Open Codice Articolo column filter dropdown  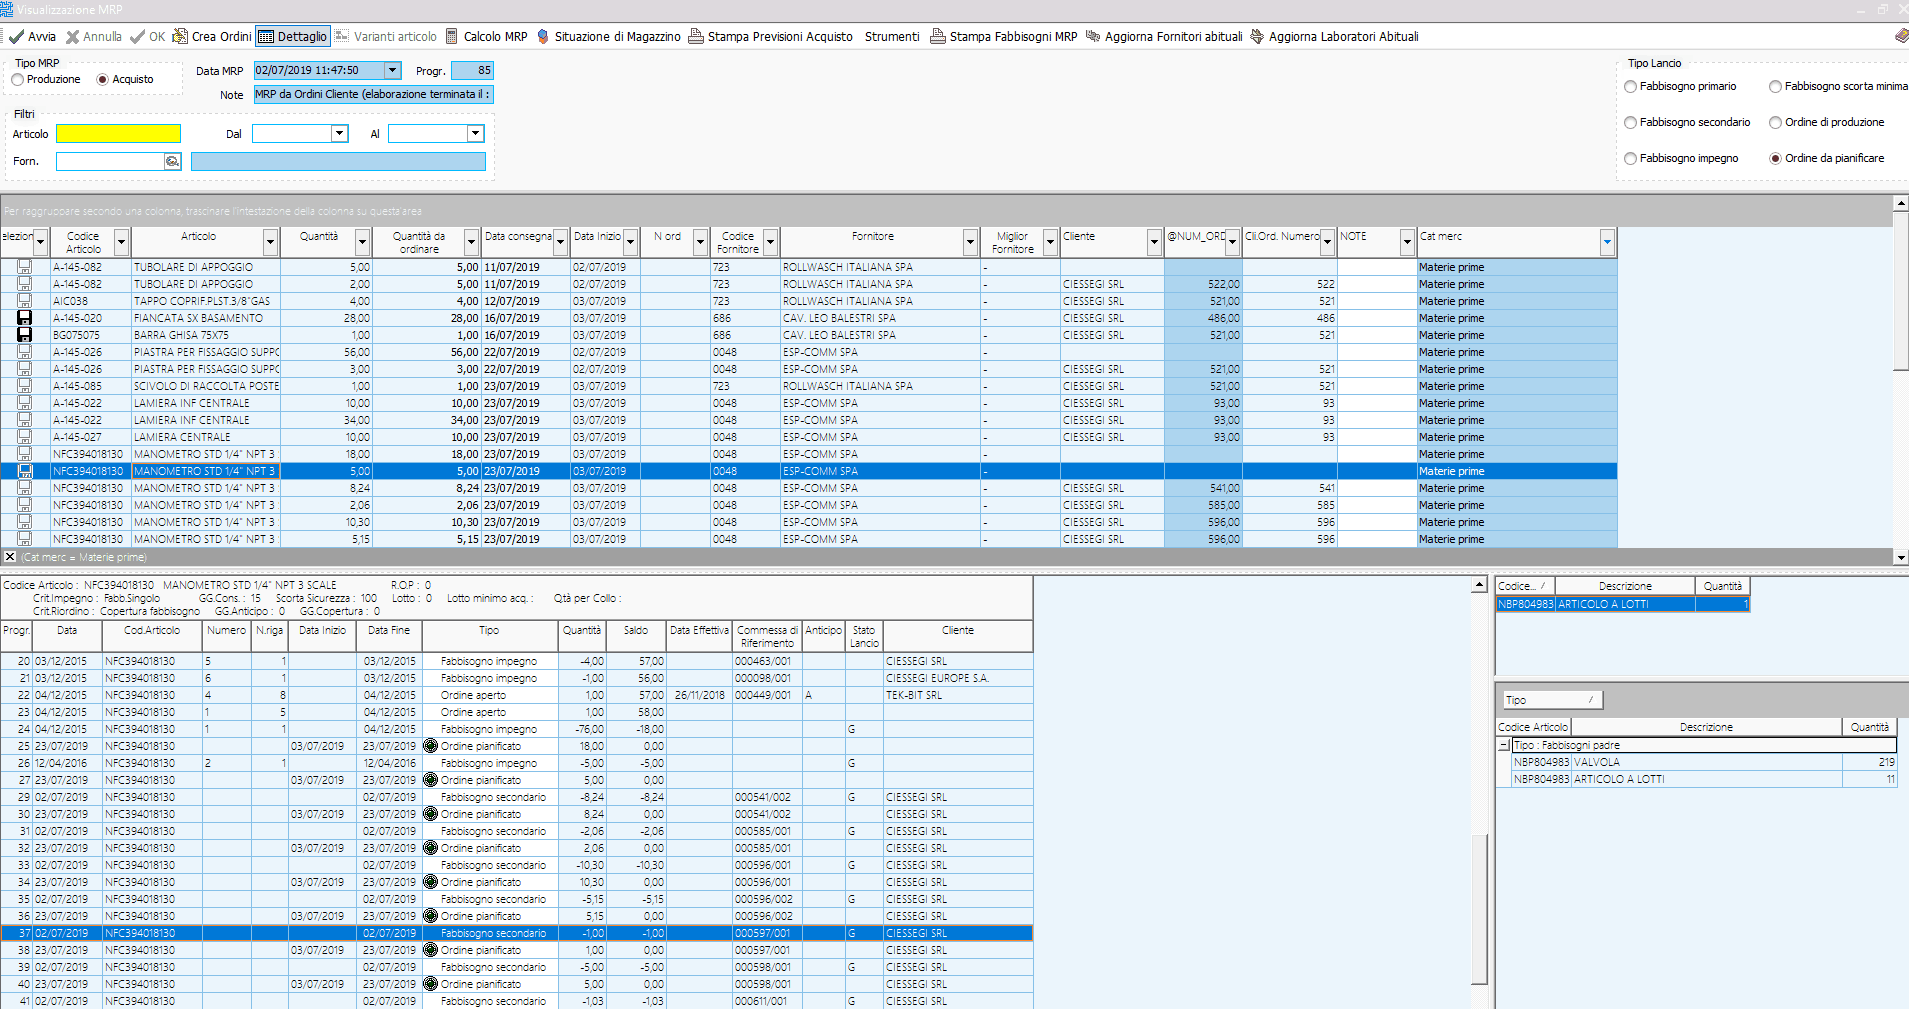coord(121,242)
